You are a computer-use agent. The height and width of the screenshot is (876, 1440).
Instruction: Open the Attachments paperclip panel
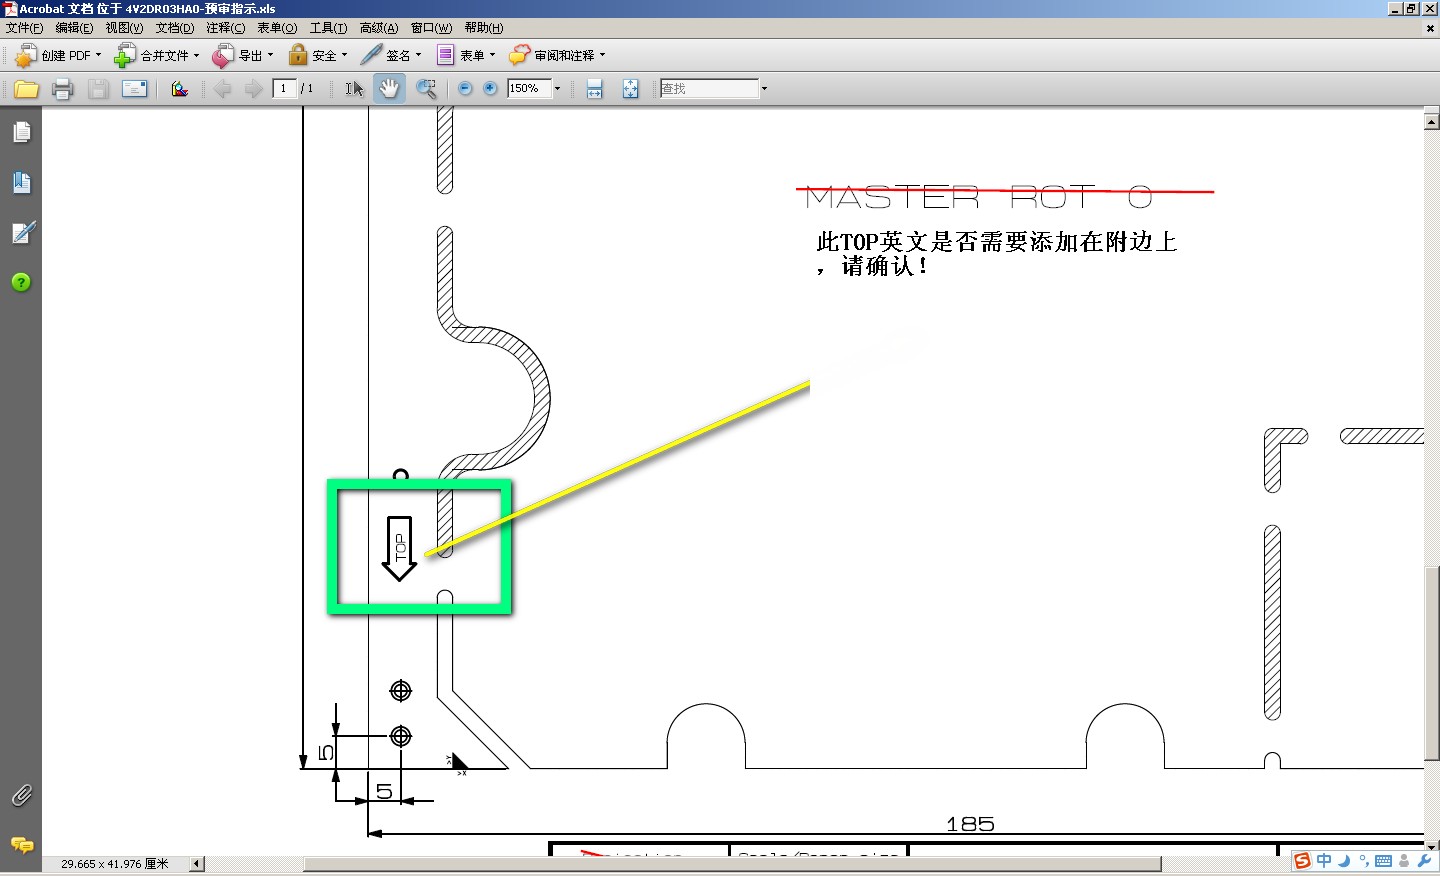tap(21, 795)
